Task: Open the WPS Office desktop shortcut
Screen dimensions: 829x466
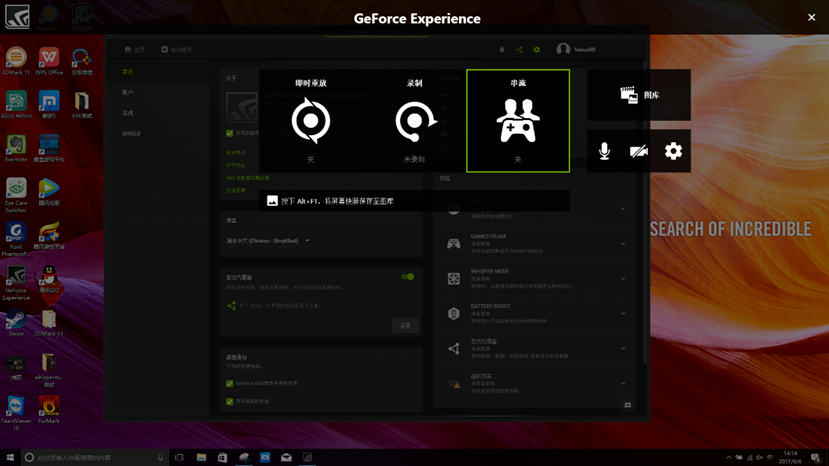Action: tap(49, 61)
